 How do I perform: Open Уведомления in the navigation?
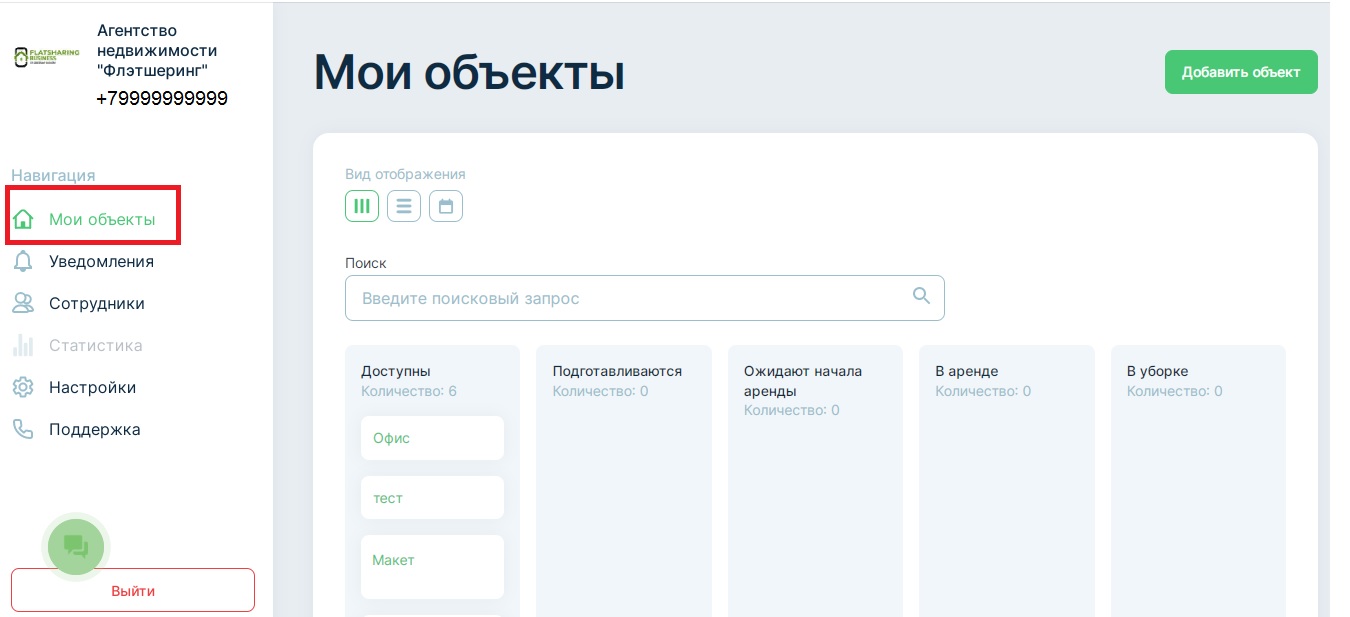(x=101, y=262)
